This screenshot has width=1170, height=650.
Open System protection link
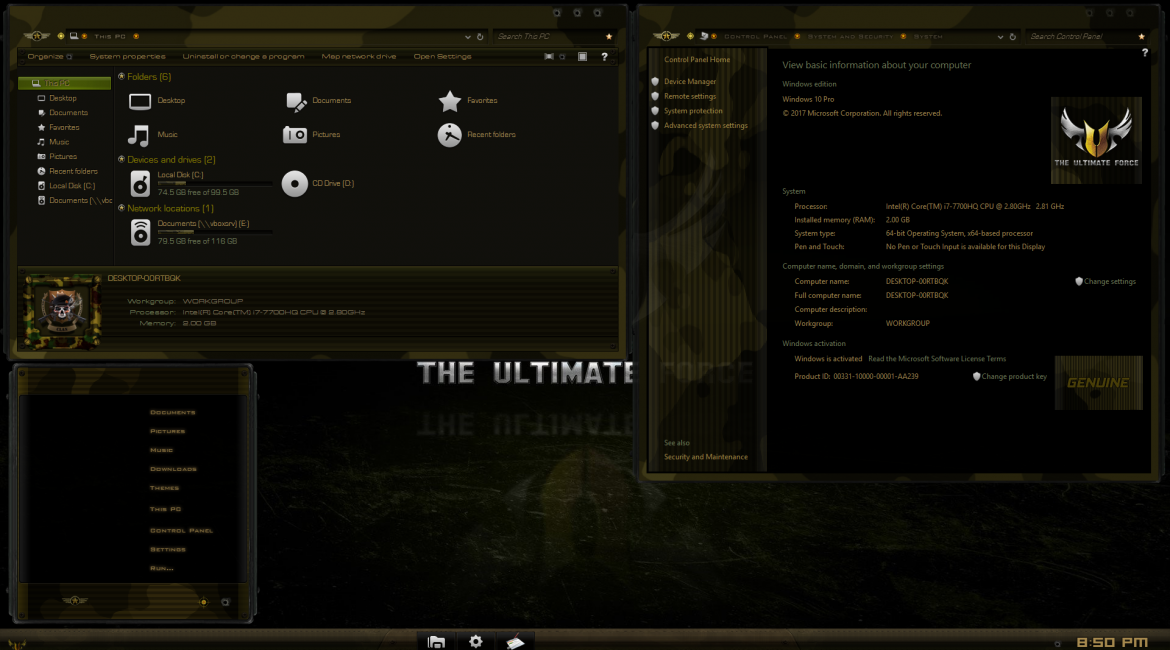click(x=693, y=111)
